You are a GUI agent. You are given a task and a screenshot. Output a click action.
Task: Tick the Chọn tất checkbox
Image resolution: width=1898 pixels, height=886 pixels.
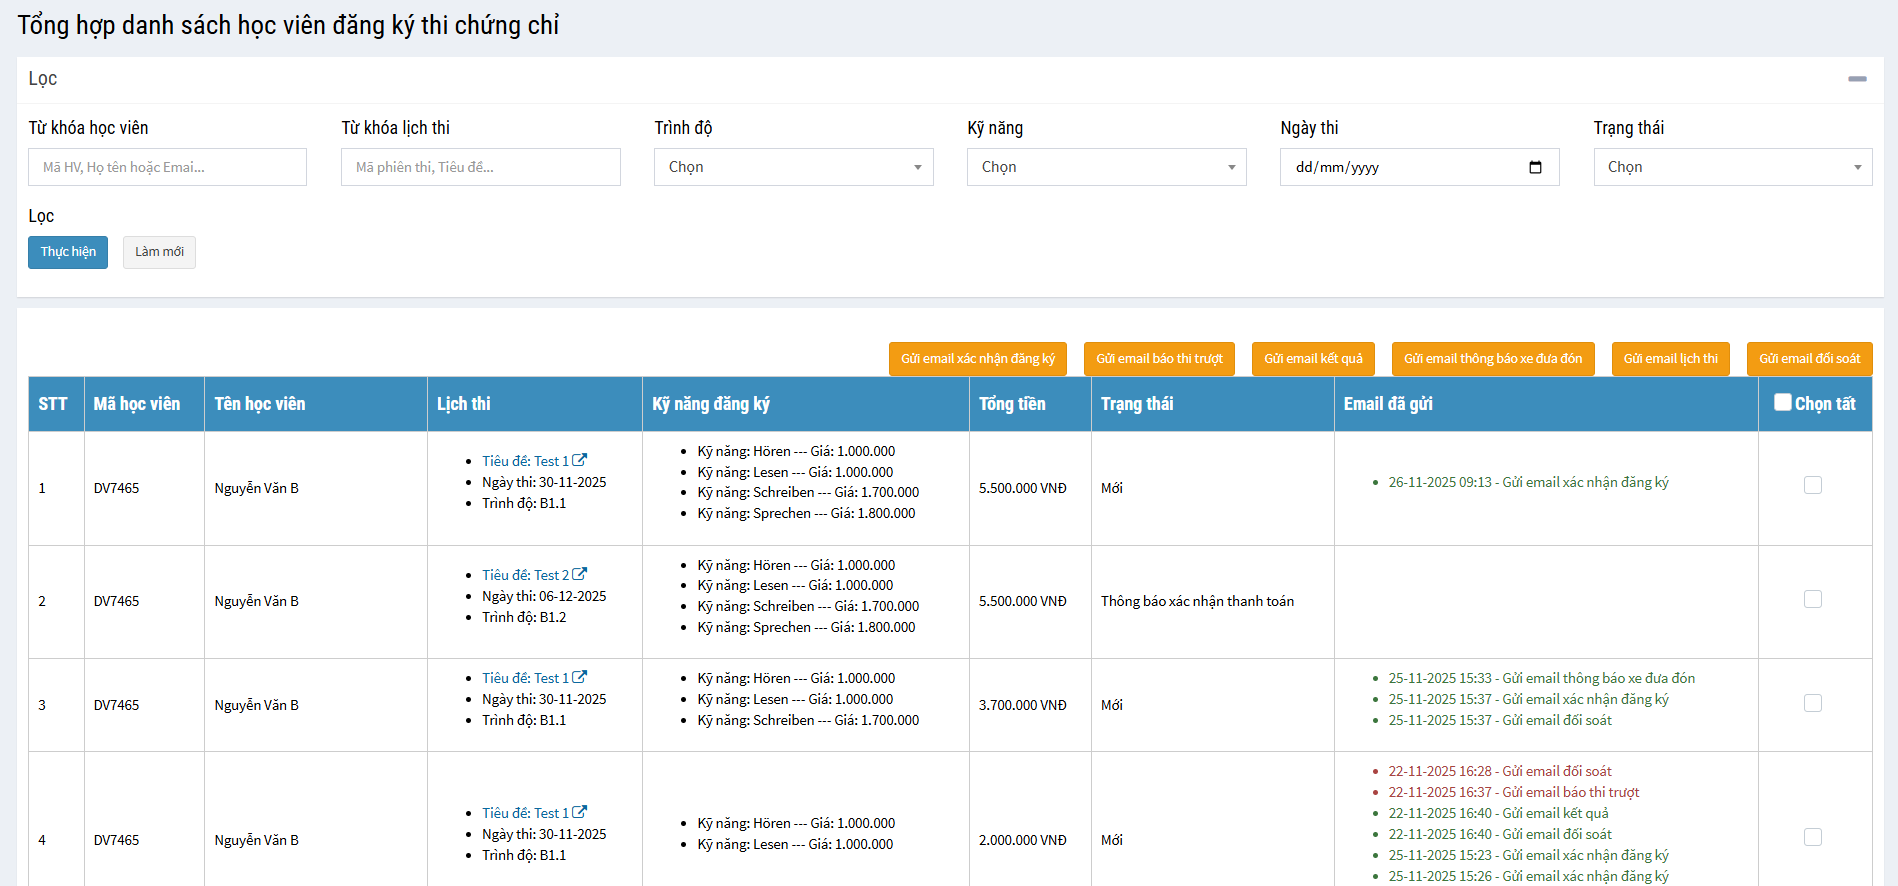click(x=1783, y=403)
